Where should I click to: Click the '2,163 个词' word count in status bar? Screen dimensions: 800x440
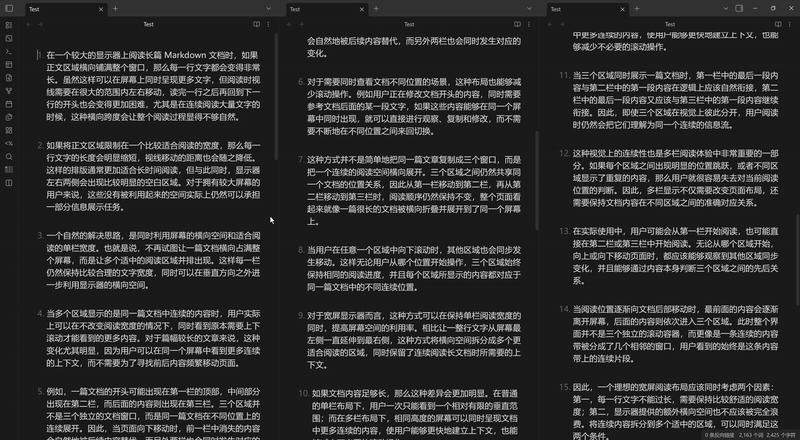coord(749,435)
